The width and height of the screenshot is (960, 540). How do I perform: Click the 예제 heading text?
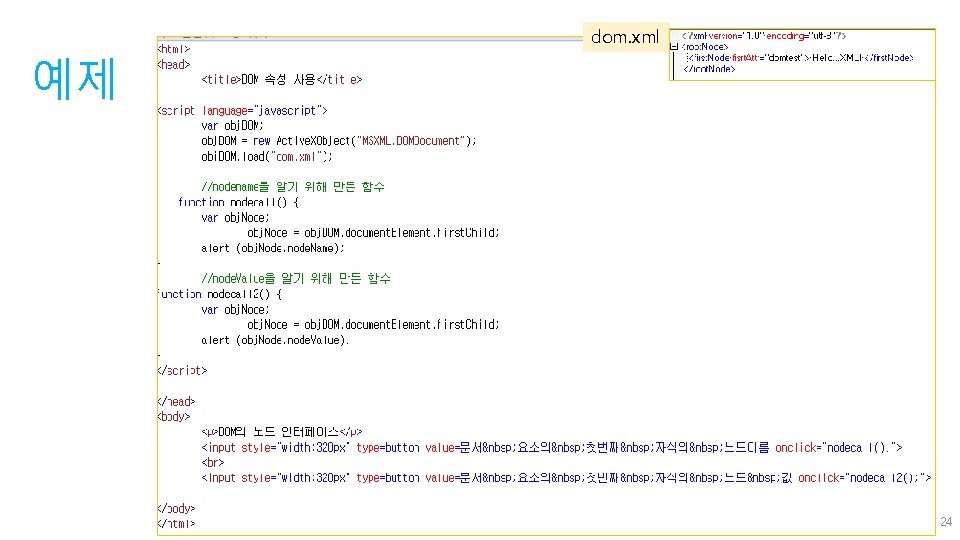point(74,79)
